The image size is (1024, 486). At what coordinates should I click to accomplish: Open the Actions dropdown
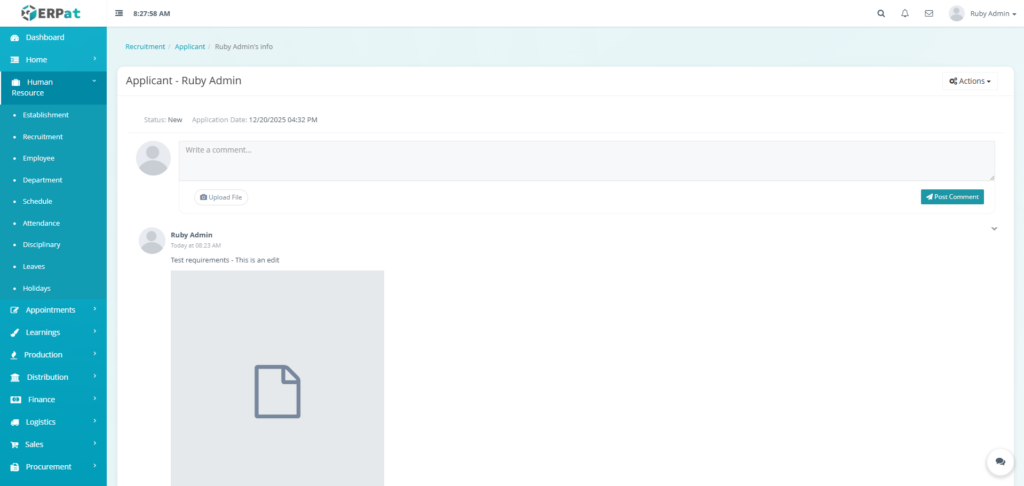coord(970,81)
